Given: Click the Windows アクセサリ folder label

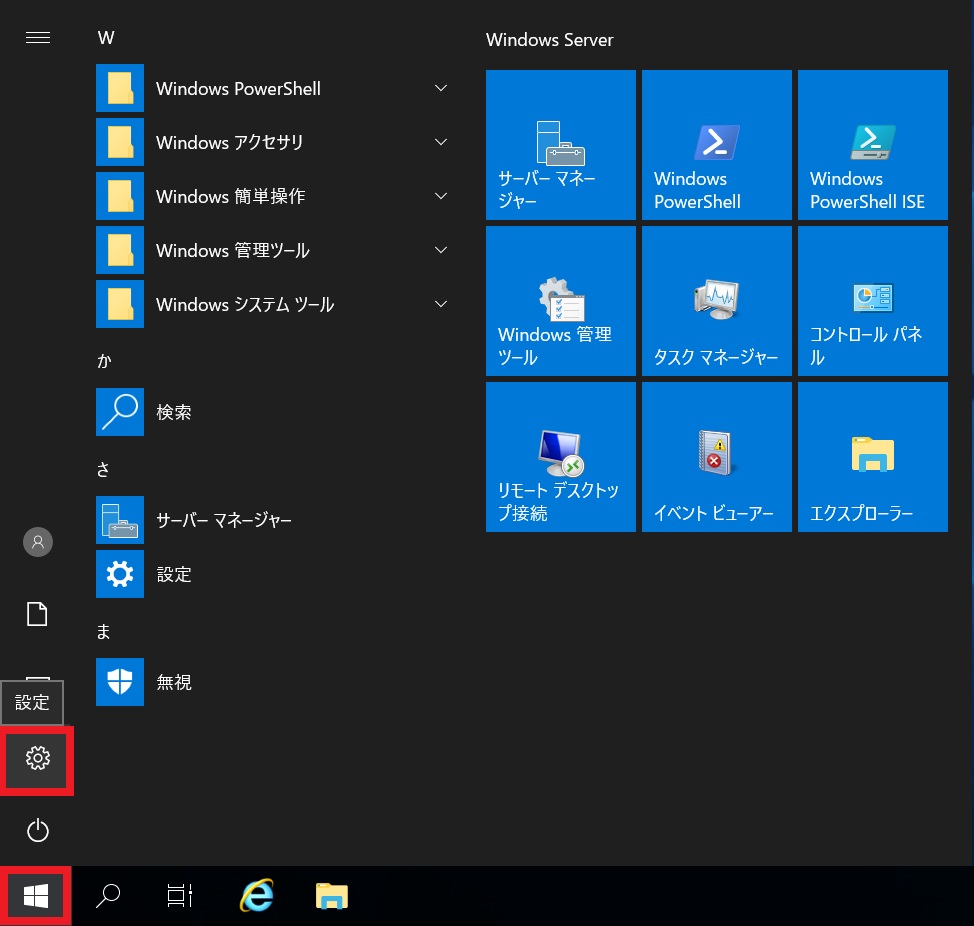Looking at the screenshot, I should (x=230, y=143).
